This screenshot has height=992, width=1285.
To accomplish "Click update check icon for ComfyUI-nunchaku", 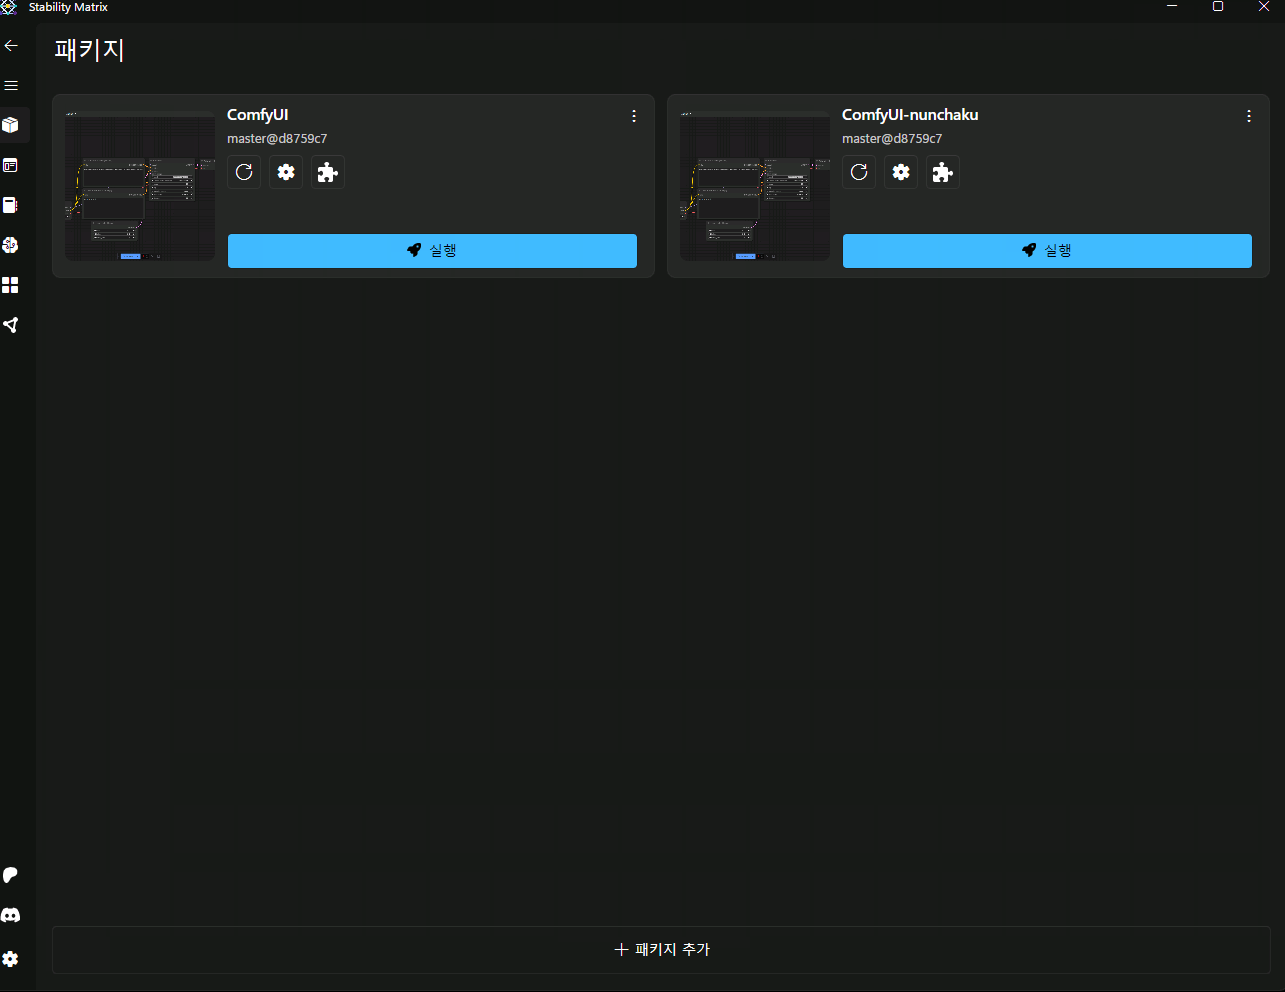I will click(859, 172).
